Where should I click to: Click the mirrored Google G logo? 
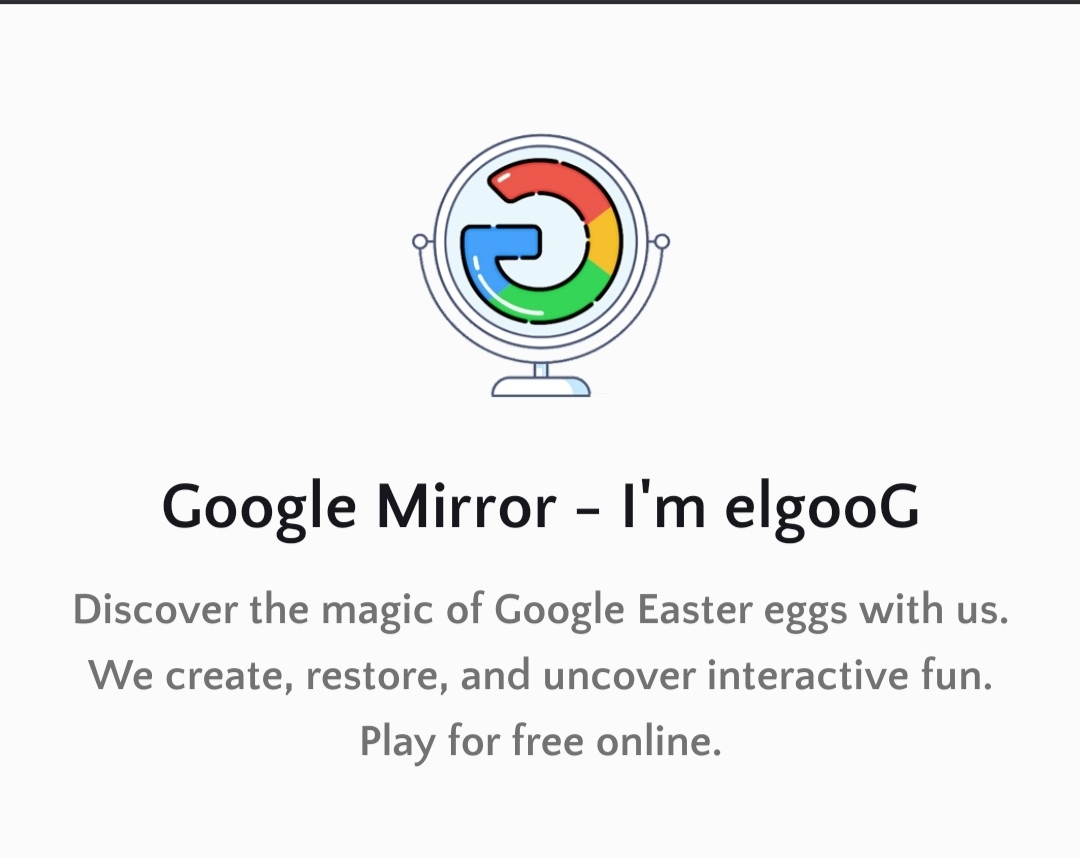pyautogui.click(x=541, y=242)
